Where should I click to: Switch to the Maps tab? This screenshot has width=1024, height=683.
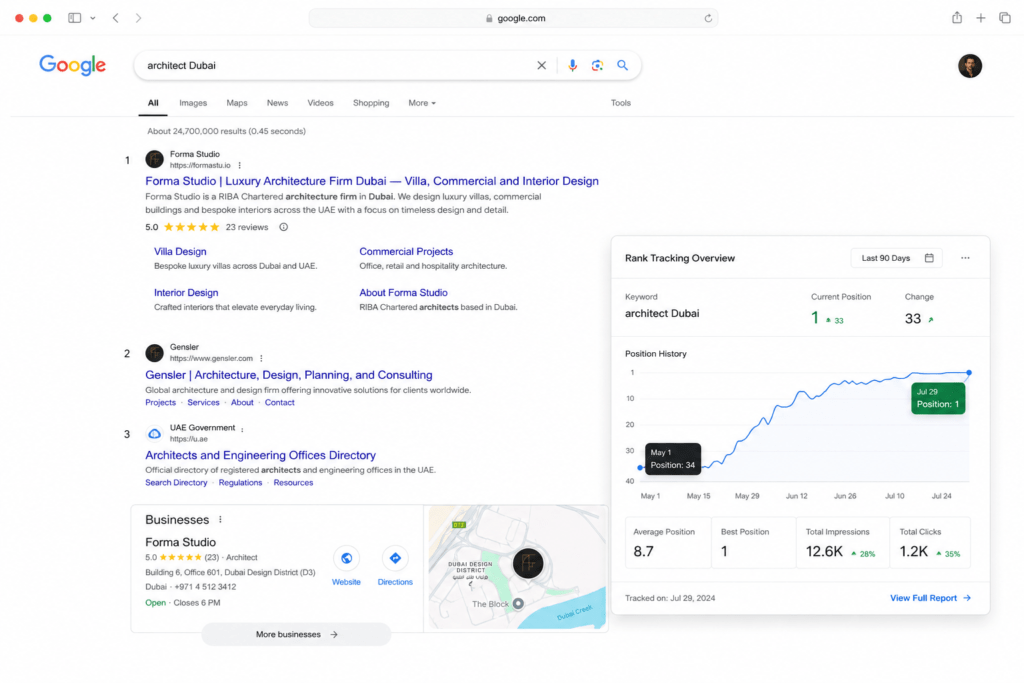pos(236,103)
